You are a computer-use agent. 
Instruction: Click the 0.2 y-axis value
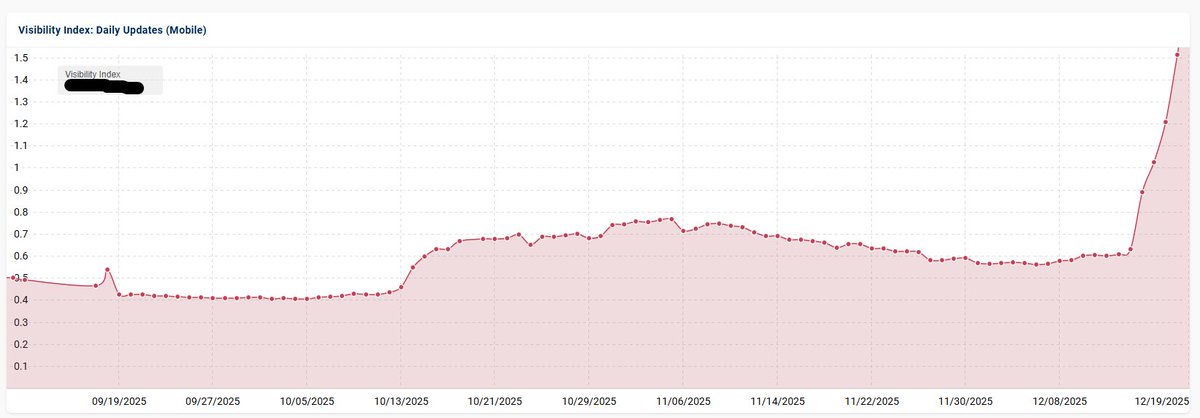pyautogui.click(x=20, y=344)
